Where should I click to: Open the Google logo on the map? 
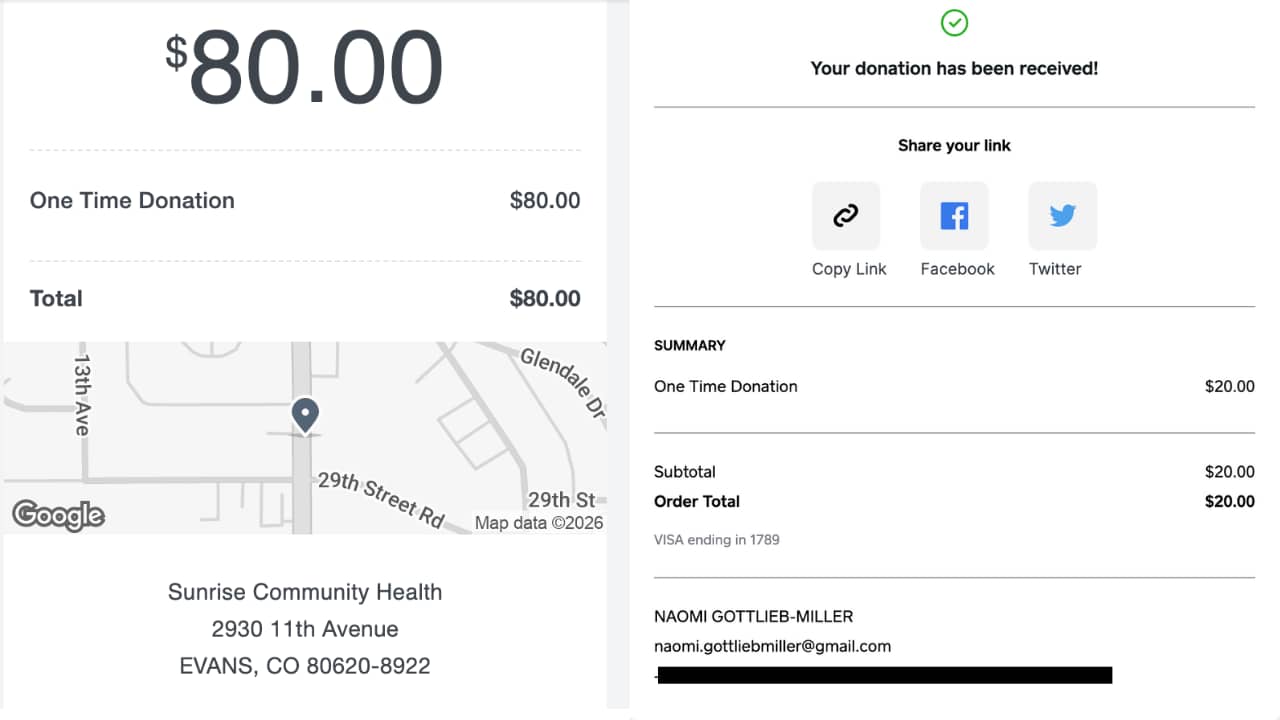tap(58, 515)
